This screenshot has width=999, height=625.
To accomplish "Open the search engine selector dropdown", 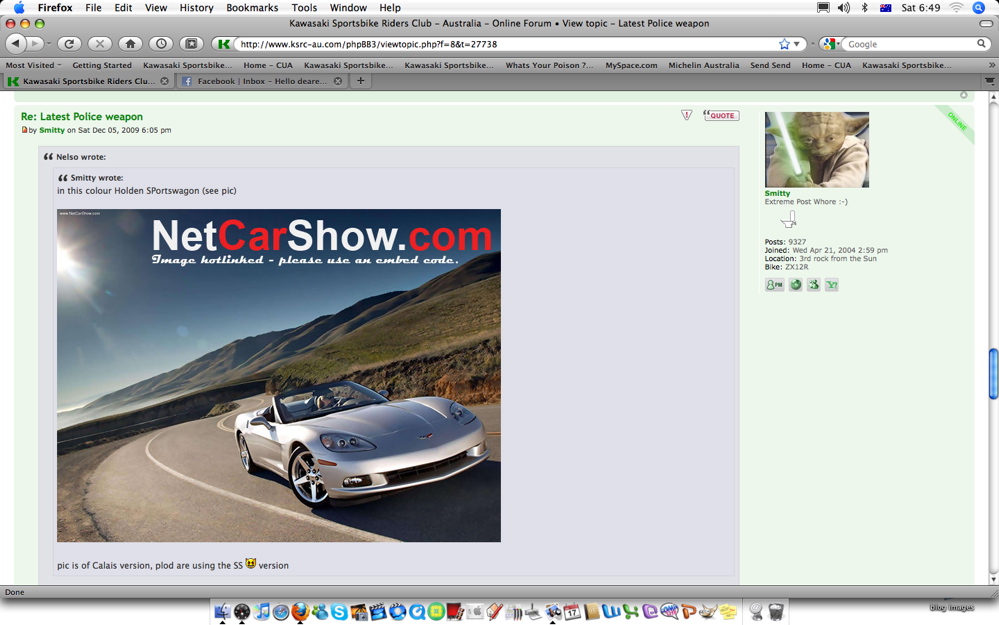I will point(830,44).
